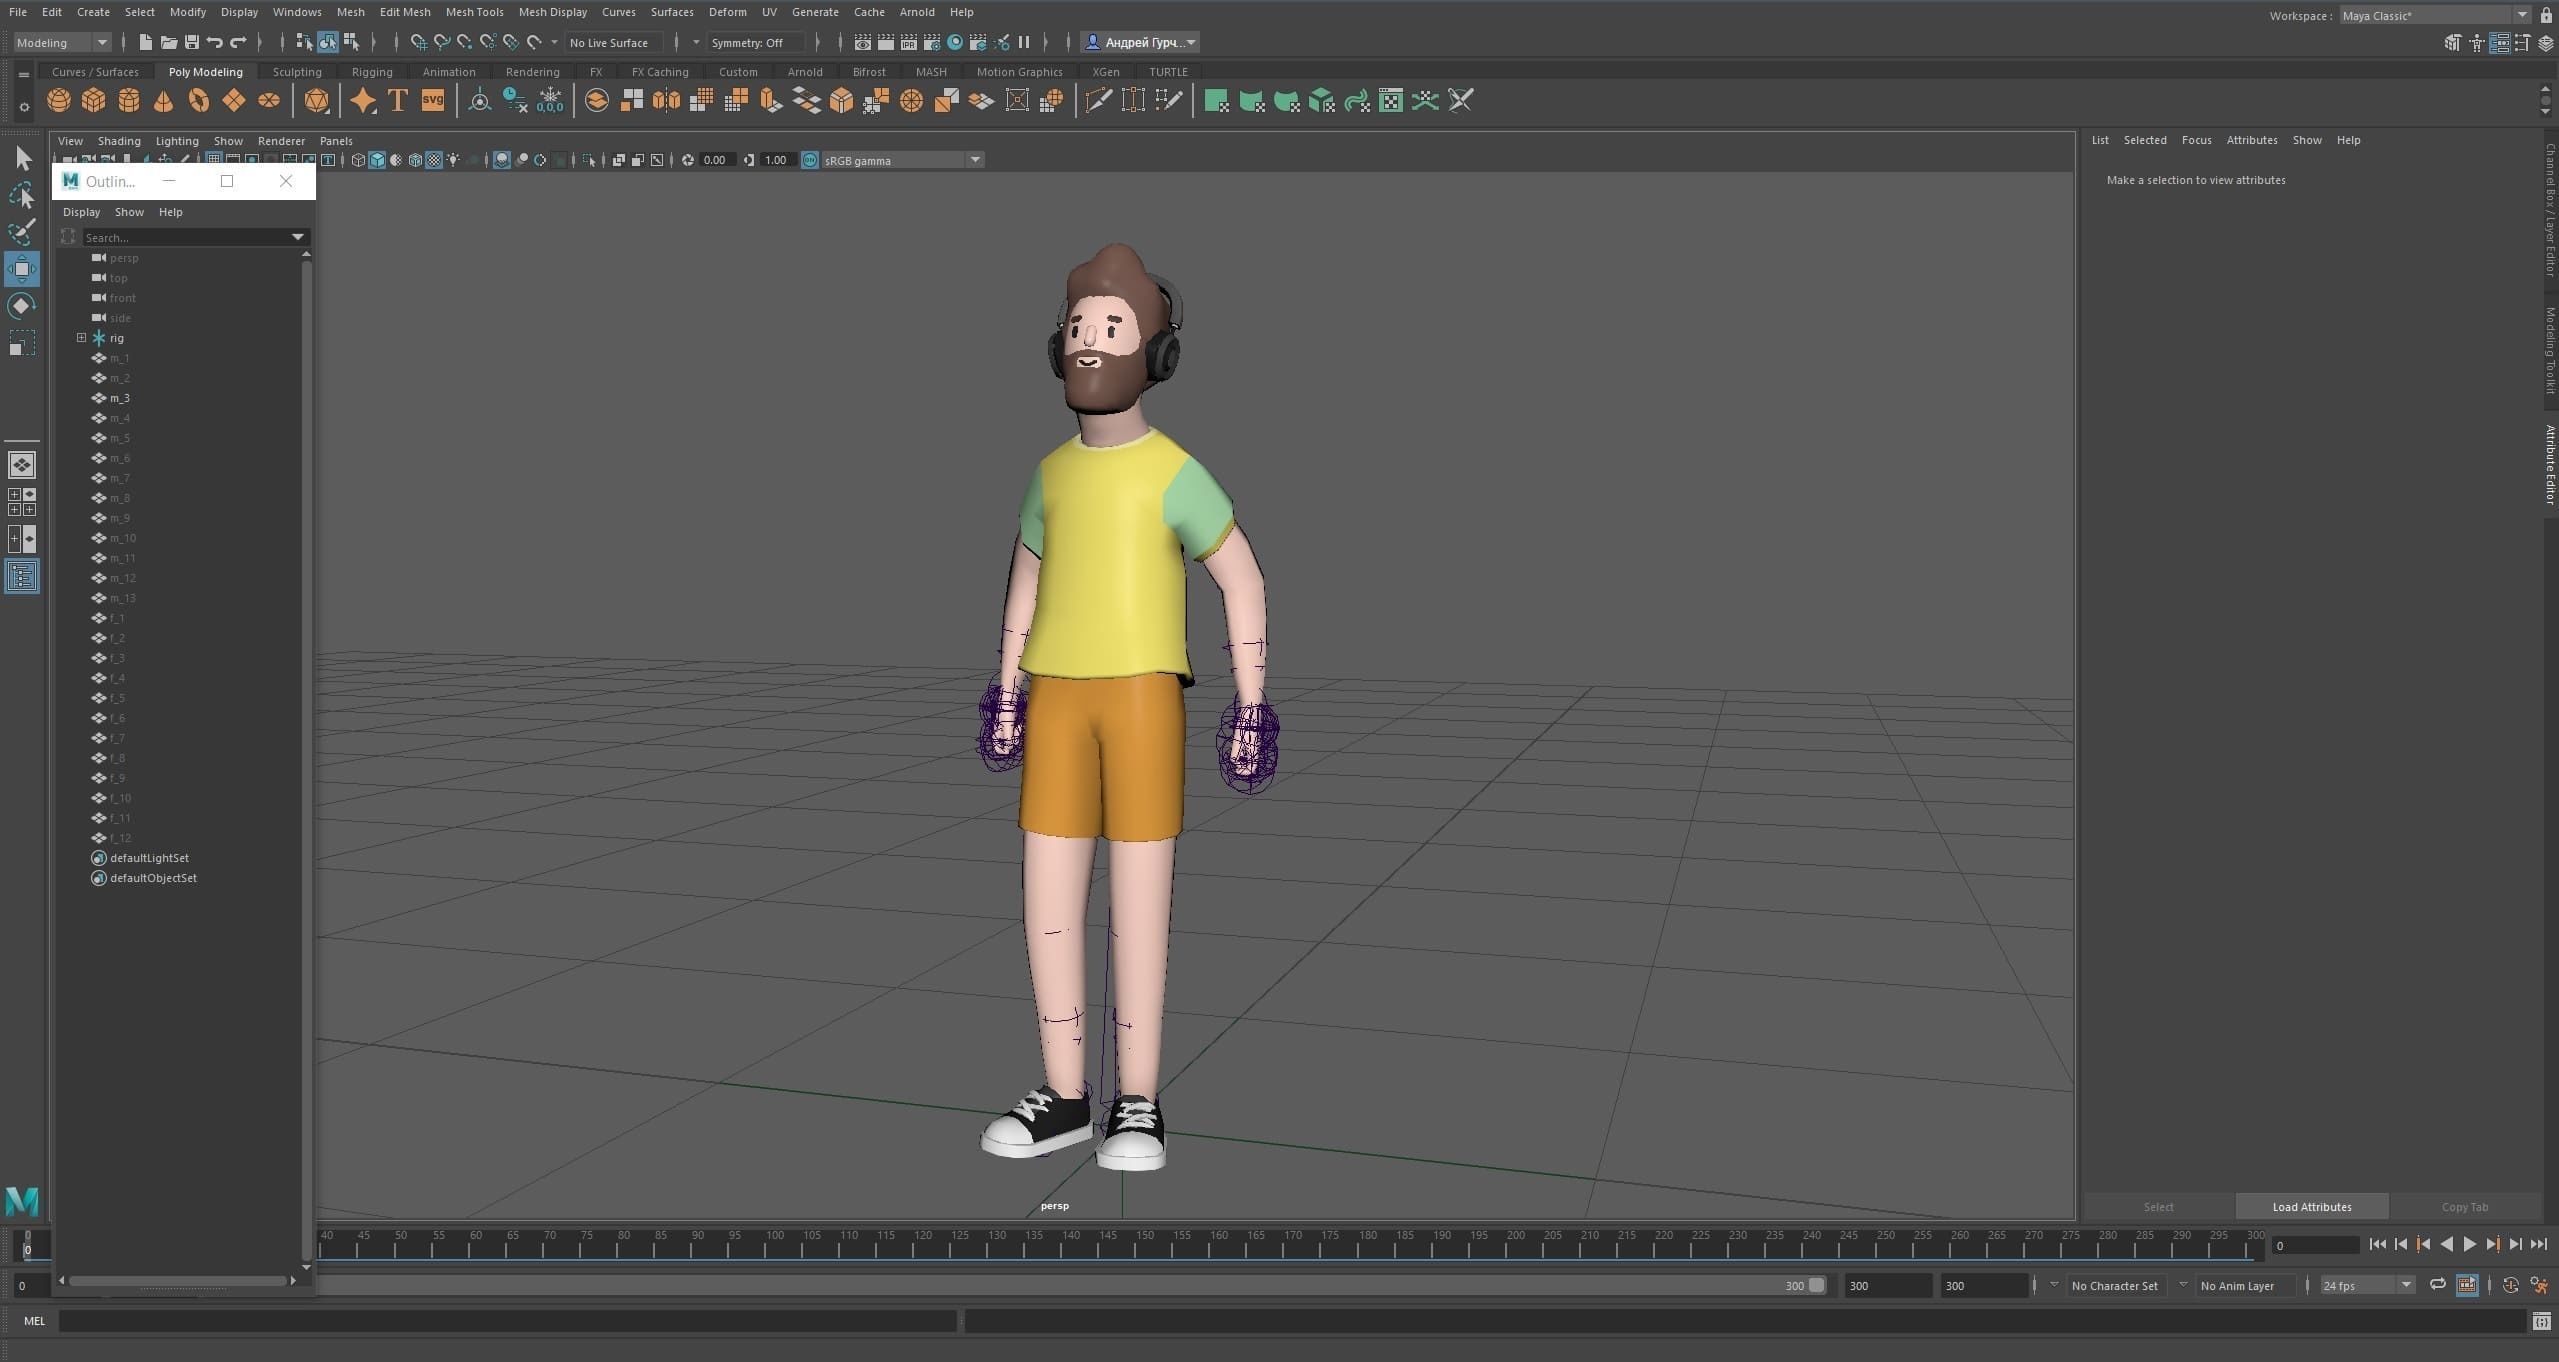
Task: Open the user account dropdown Андрей Гурч
Action: [1140, 42]
